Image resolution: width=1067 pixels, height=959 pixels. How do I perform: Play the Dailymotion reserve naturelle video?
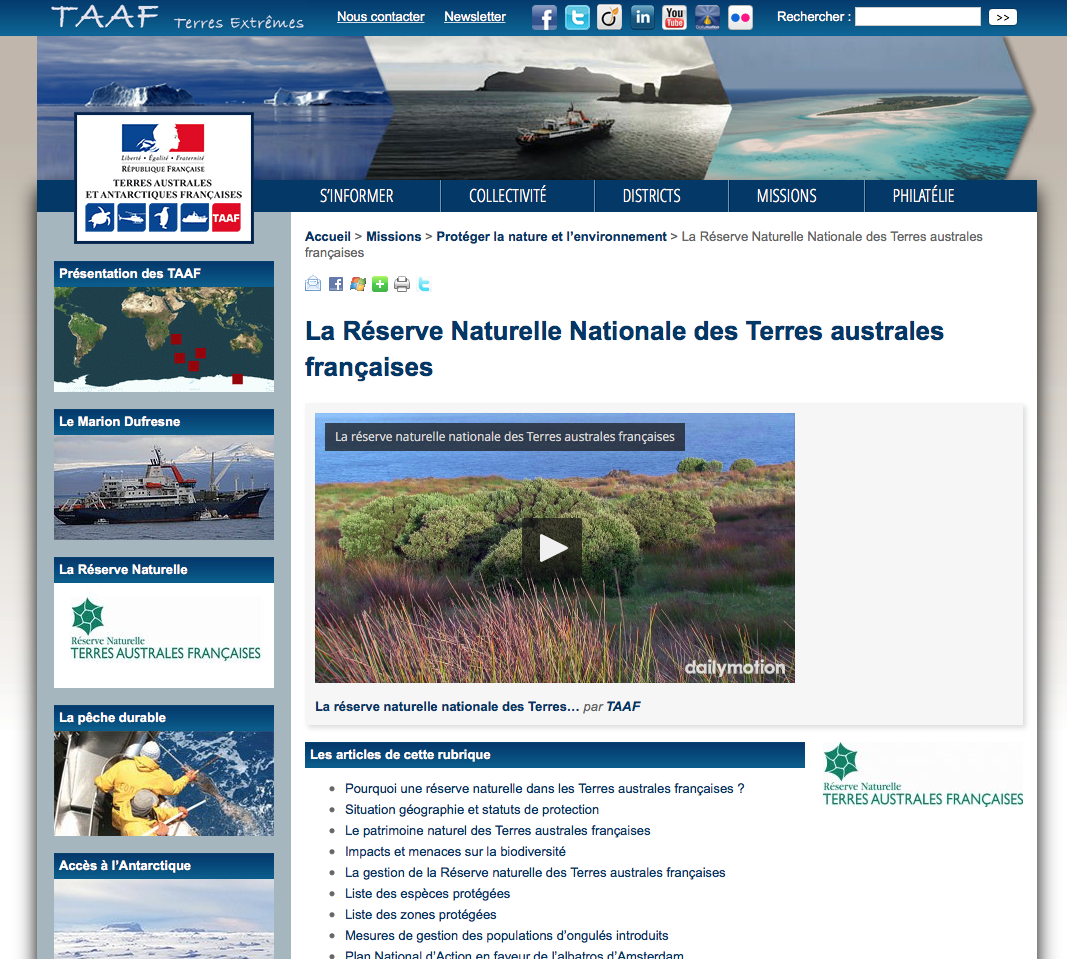pos(552,547)
